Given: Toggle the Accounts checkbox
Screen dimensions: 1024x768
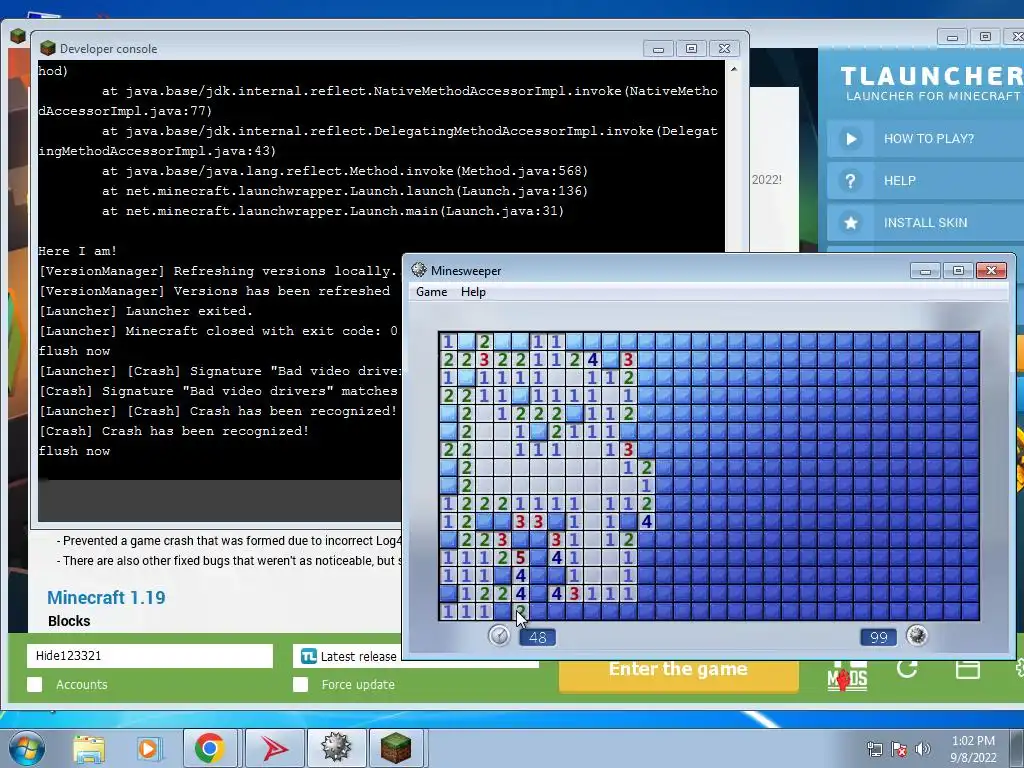Looking at the screenshot, I should (35, 684).
